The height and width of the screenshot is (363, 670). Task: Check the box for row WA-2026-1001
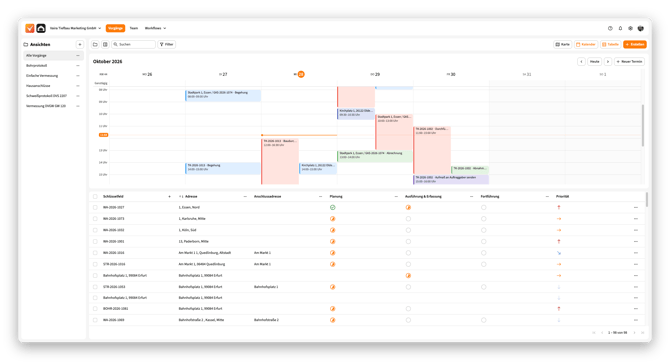click(95, 241)
